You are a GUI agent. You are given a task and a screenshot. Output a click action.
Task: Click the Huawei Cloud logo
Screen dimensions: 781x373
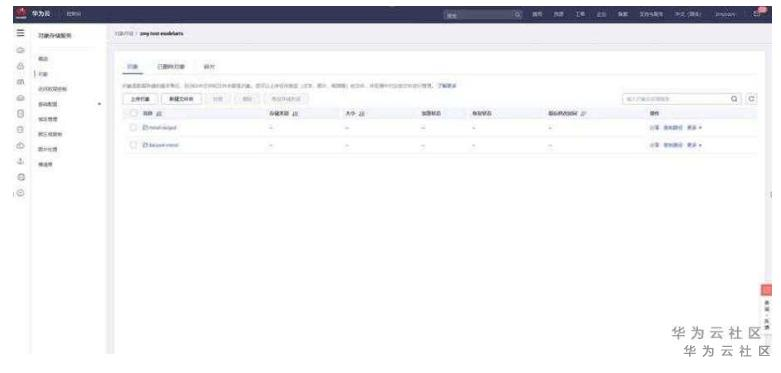click(x=20, y=14)
